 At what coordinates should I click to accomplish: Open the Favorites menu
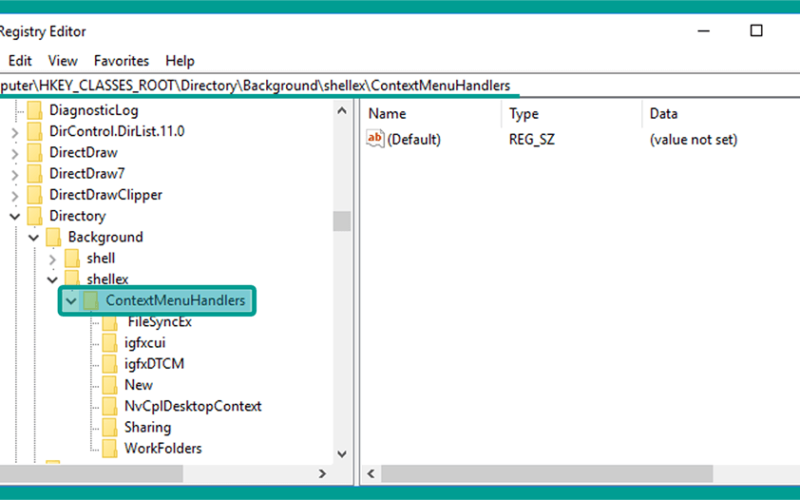[x=121, y=61]
